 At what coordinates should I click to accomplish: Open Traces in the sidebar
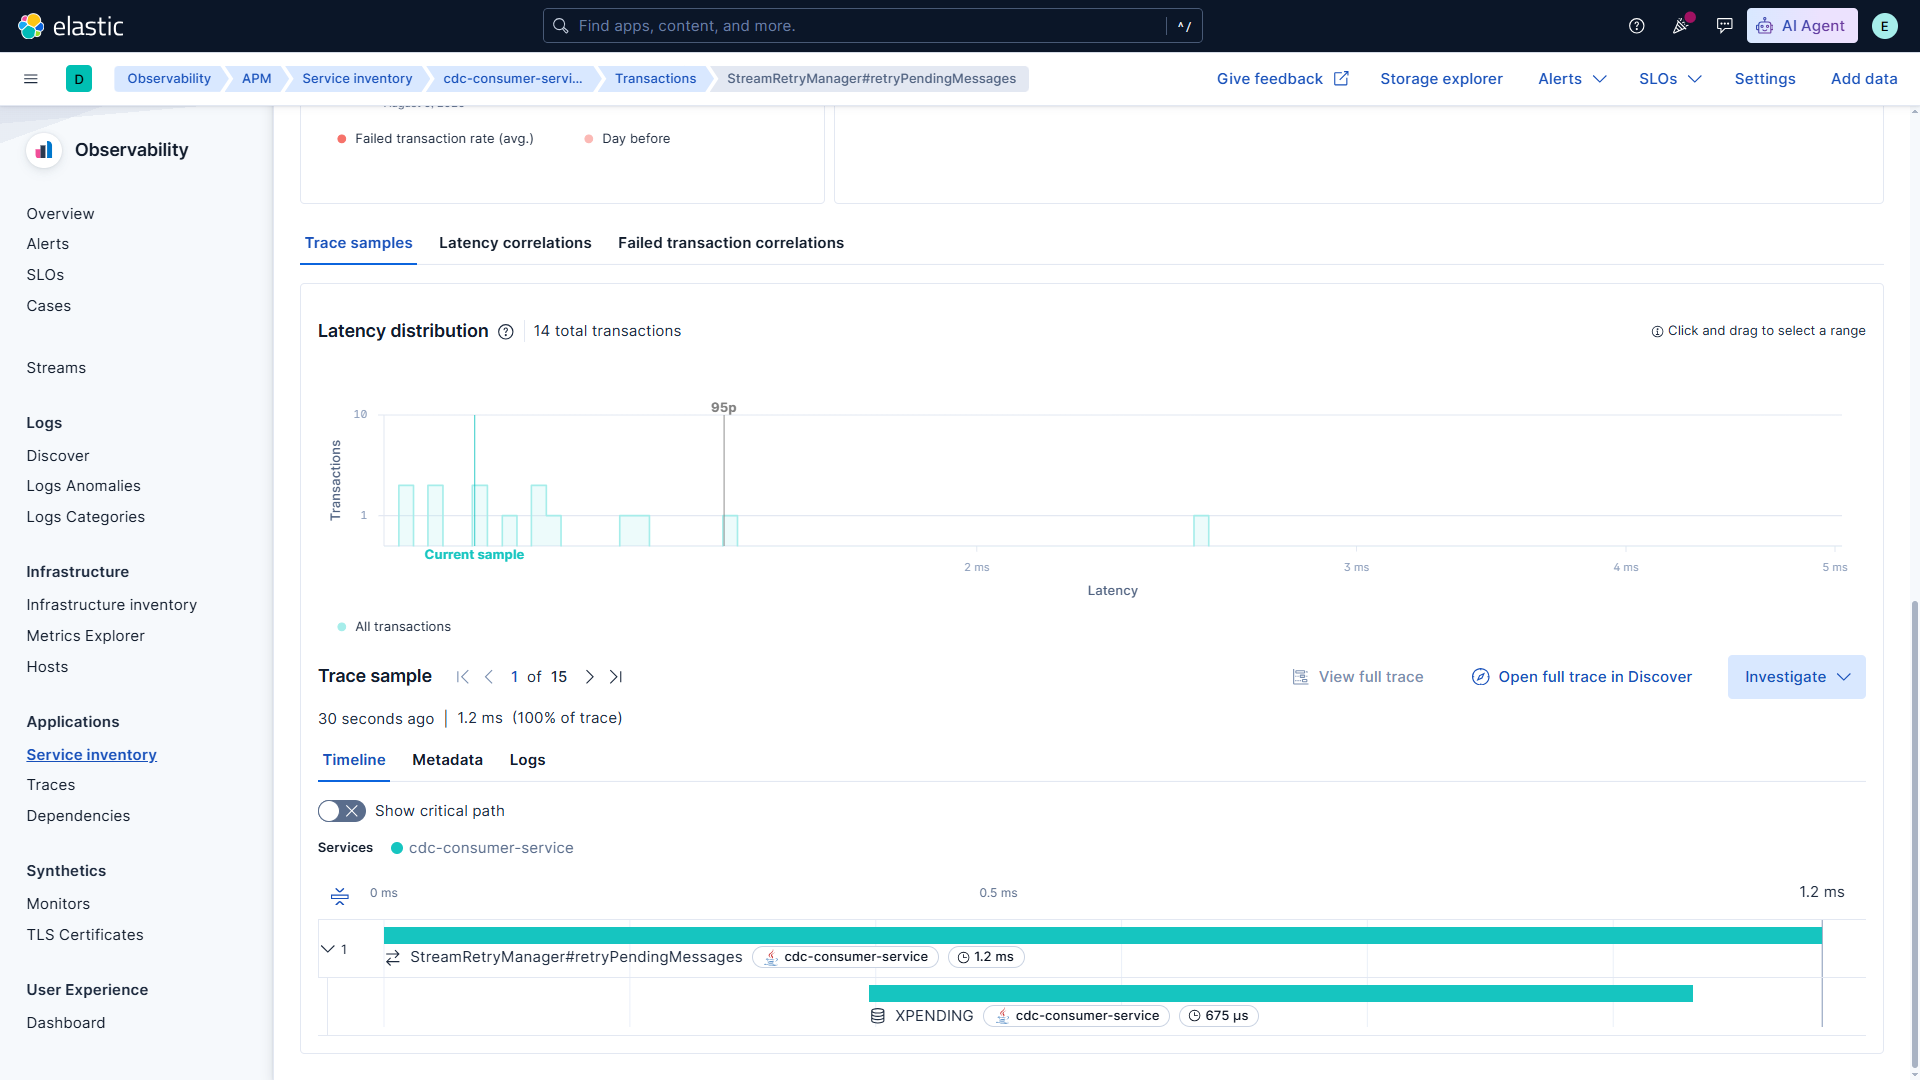click(x=51, y=785)
